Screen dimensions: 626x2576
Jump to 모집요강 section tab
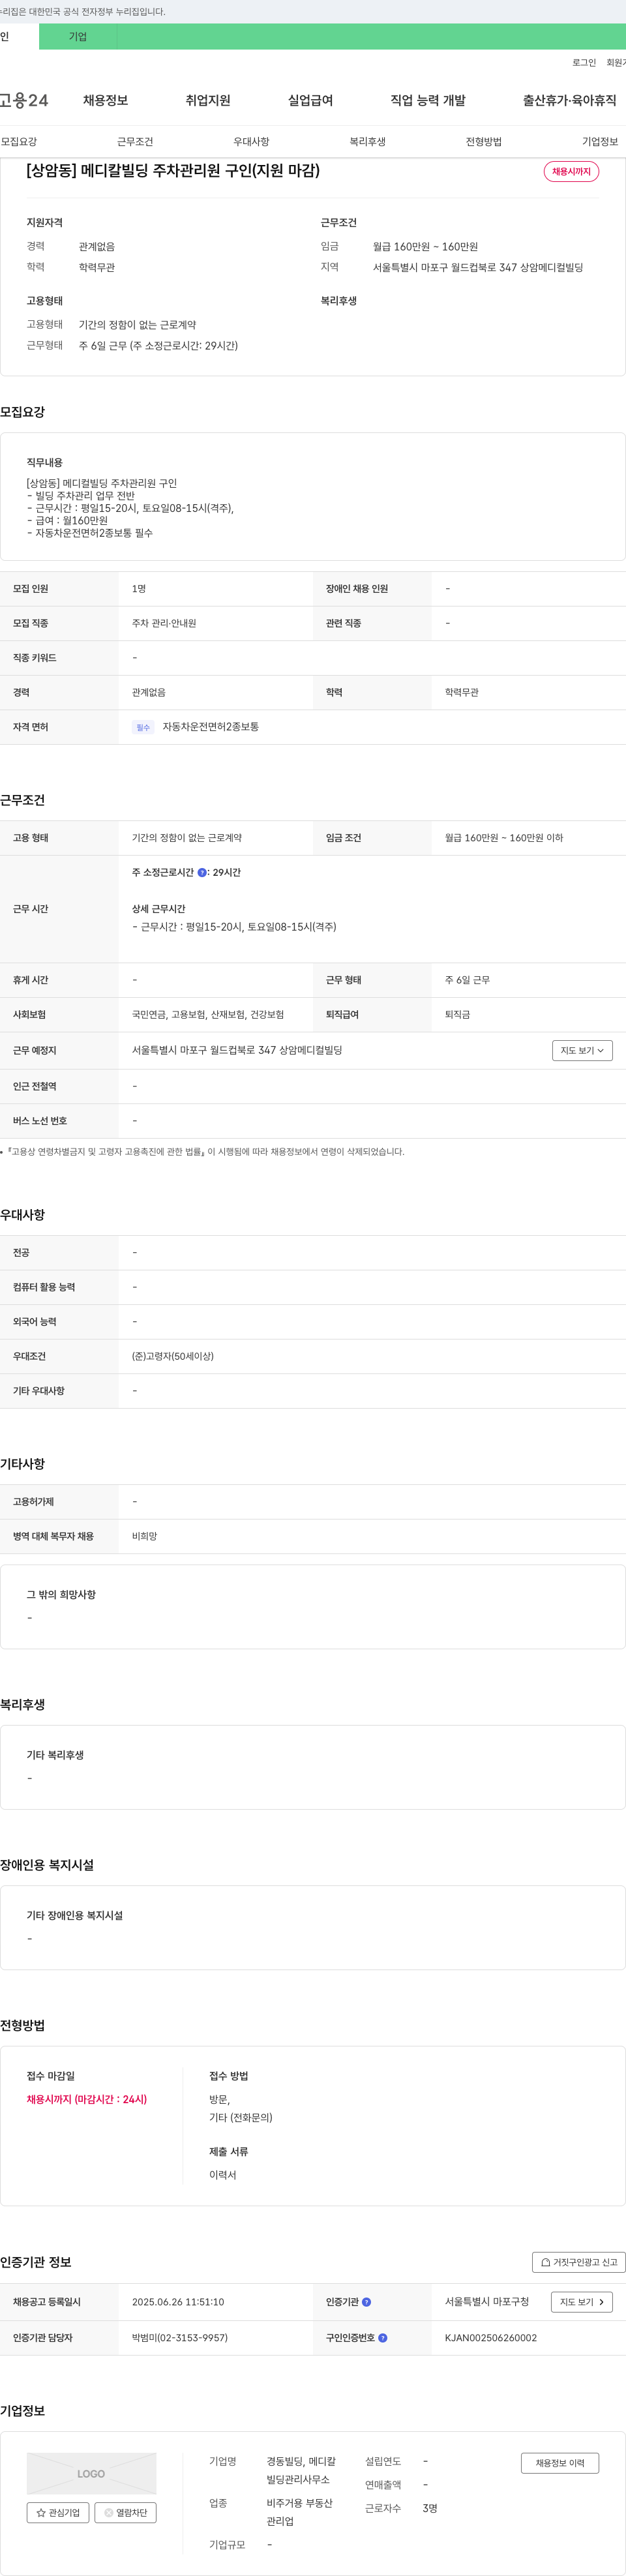(19, 141)
